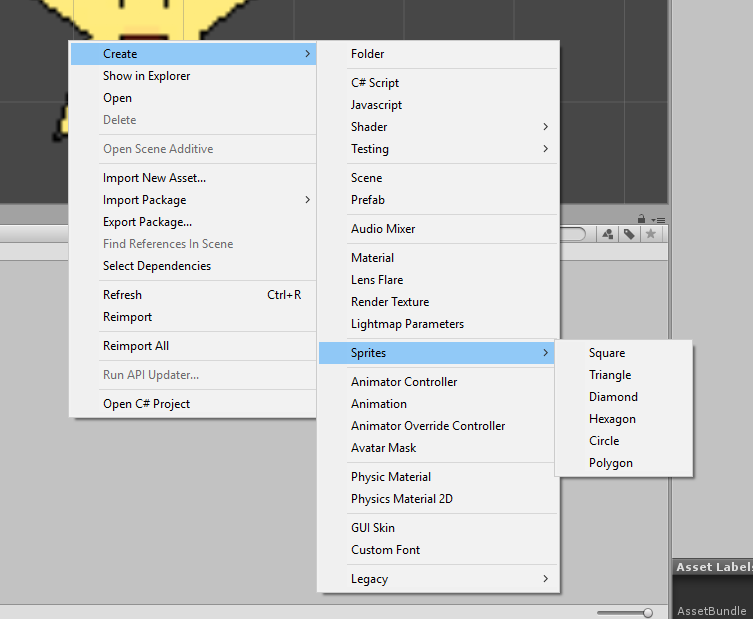The height and width of the screenshot is (619, 753).
Task: Create a GUI Skin asset
Action: [x=438, y=528]
